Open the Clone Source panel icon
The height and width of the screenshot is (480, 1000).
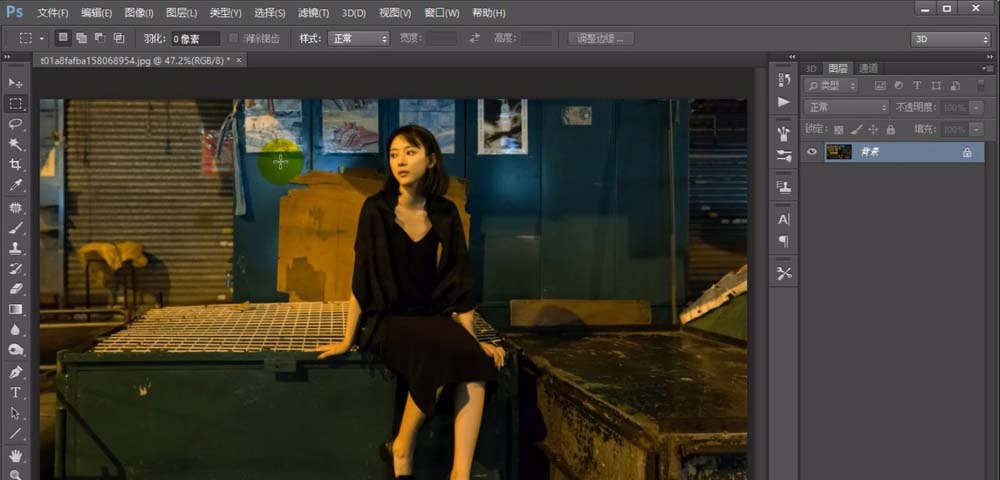(x=784, y=187)
